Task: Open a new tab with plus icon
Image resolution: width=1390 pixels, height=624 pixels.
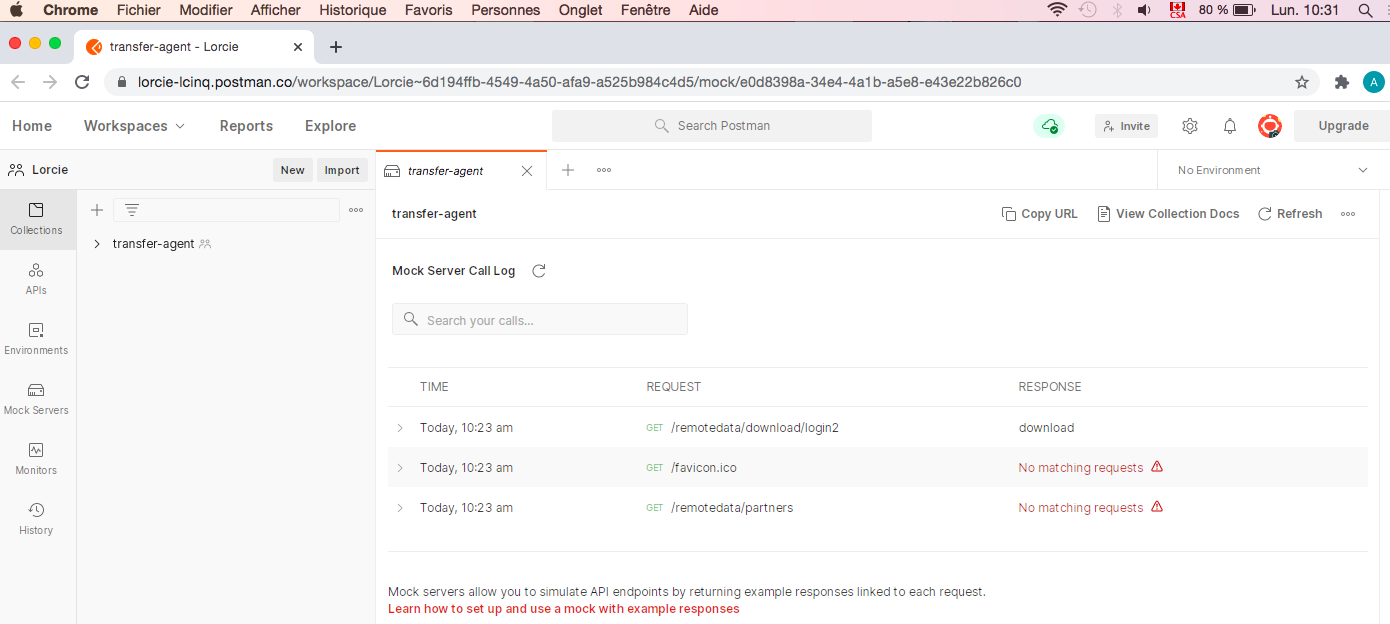Action: (568, 170)
